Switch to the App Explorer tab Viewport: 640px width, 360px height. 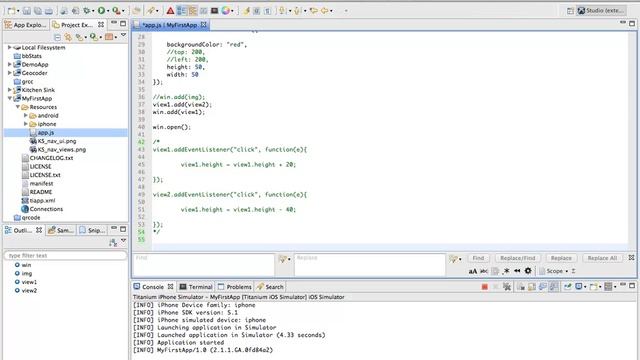(x=26, y=25)
